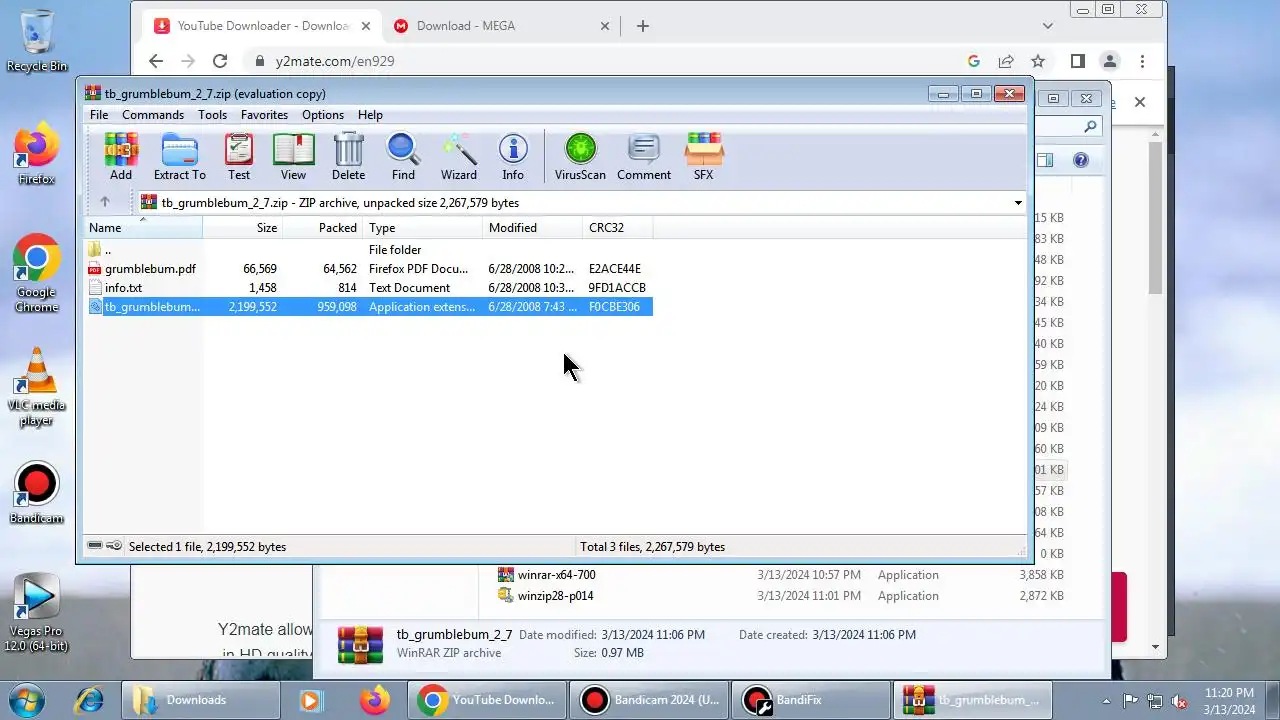Image resolution: width=1280 pixels, height=720 pixels.
Task: Sort by the Type column header
Action: pos(423,228)
